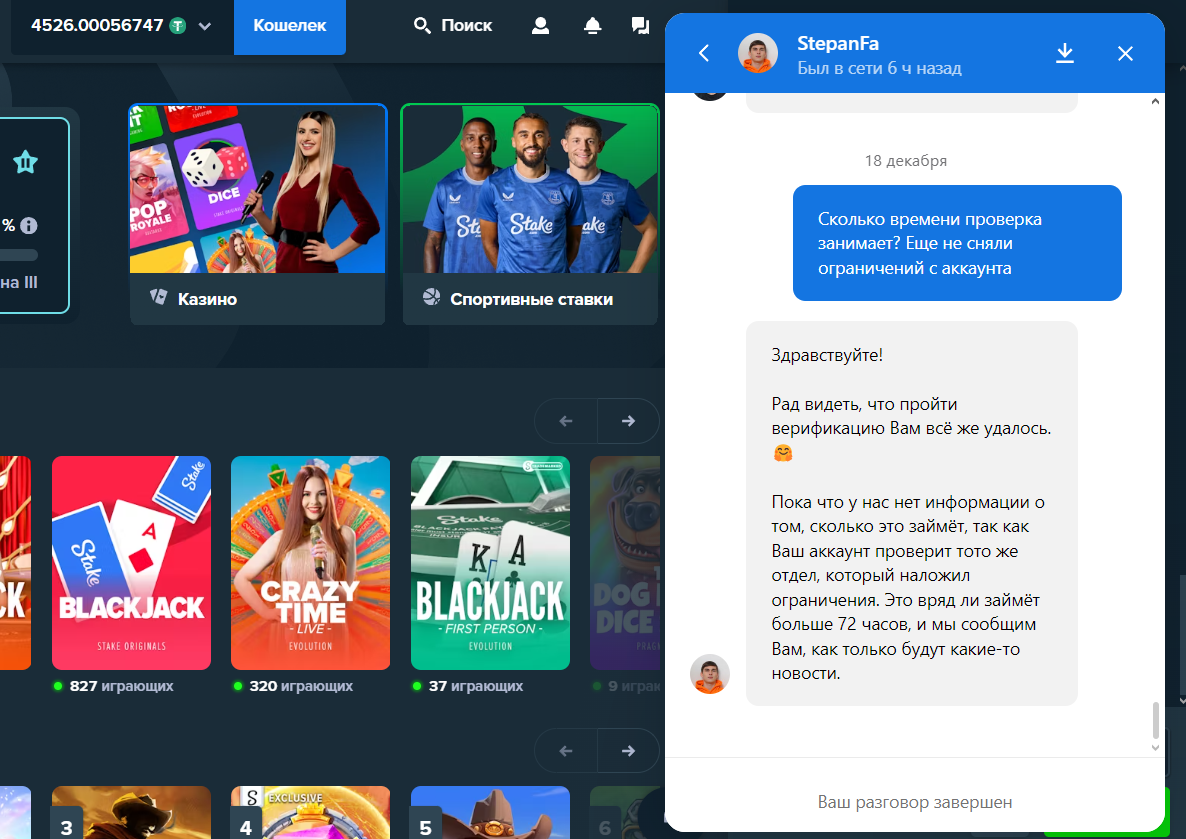This screenshot has width=1186, height=839.
Task: Click the back arrow in chat header
Action: click(x=704, y=54)
